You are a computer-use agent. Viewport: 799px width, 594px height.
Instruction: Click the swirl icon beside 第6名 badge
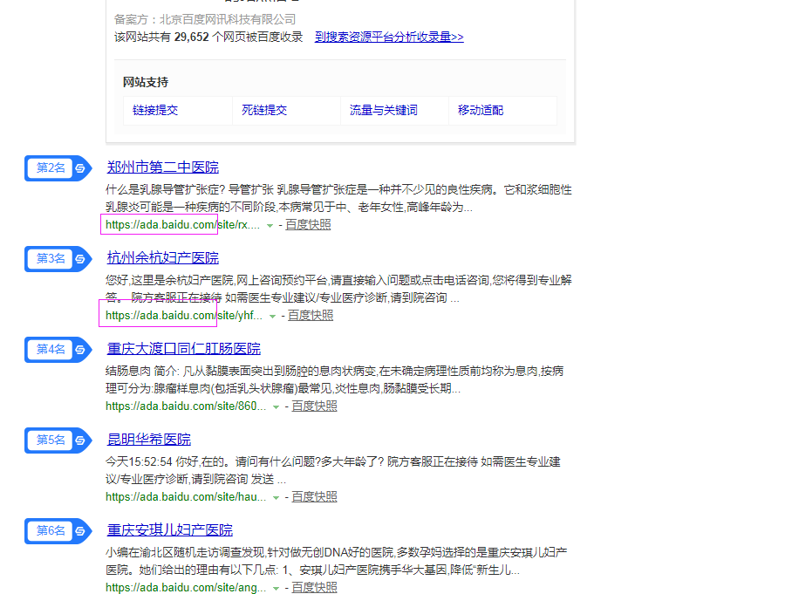[81, 531]
